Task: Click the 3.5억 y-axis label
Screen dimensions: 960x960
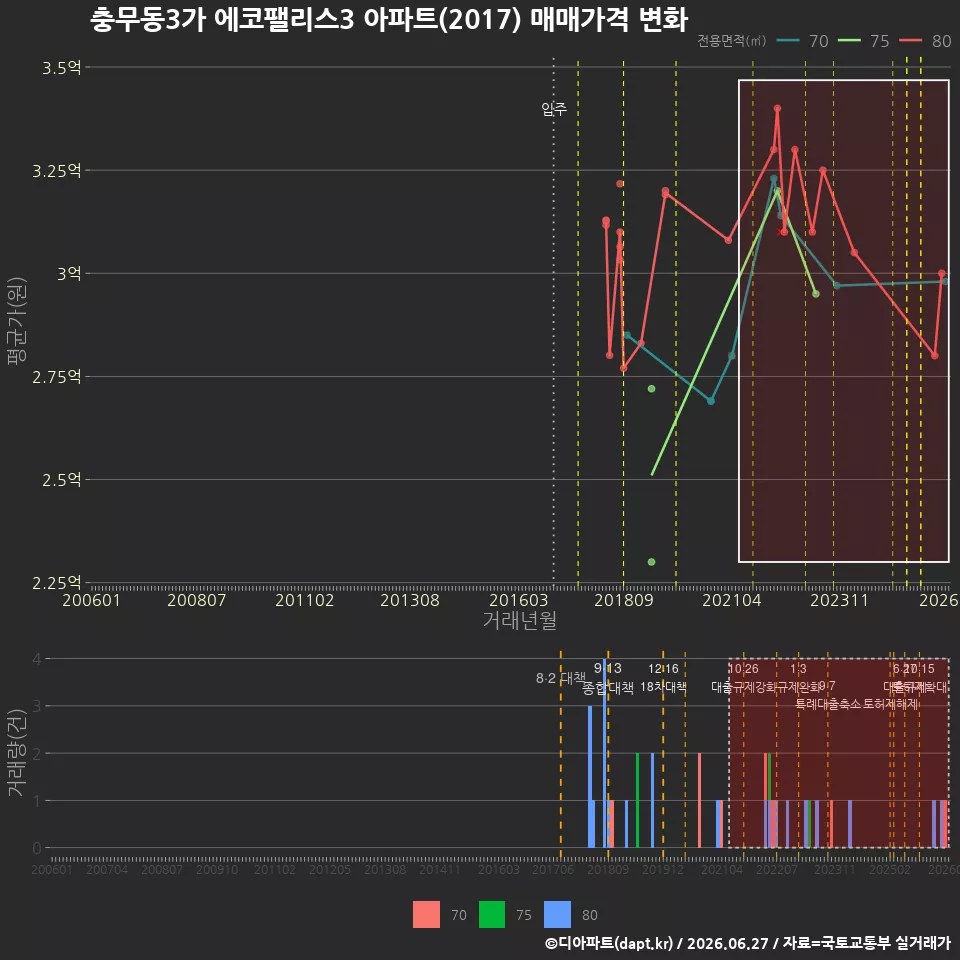Action: coord(61,67)
